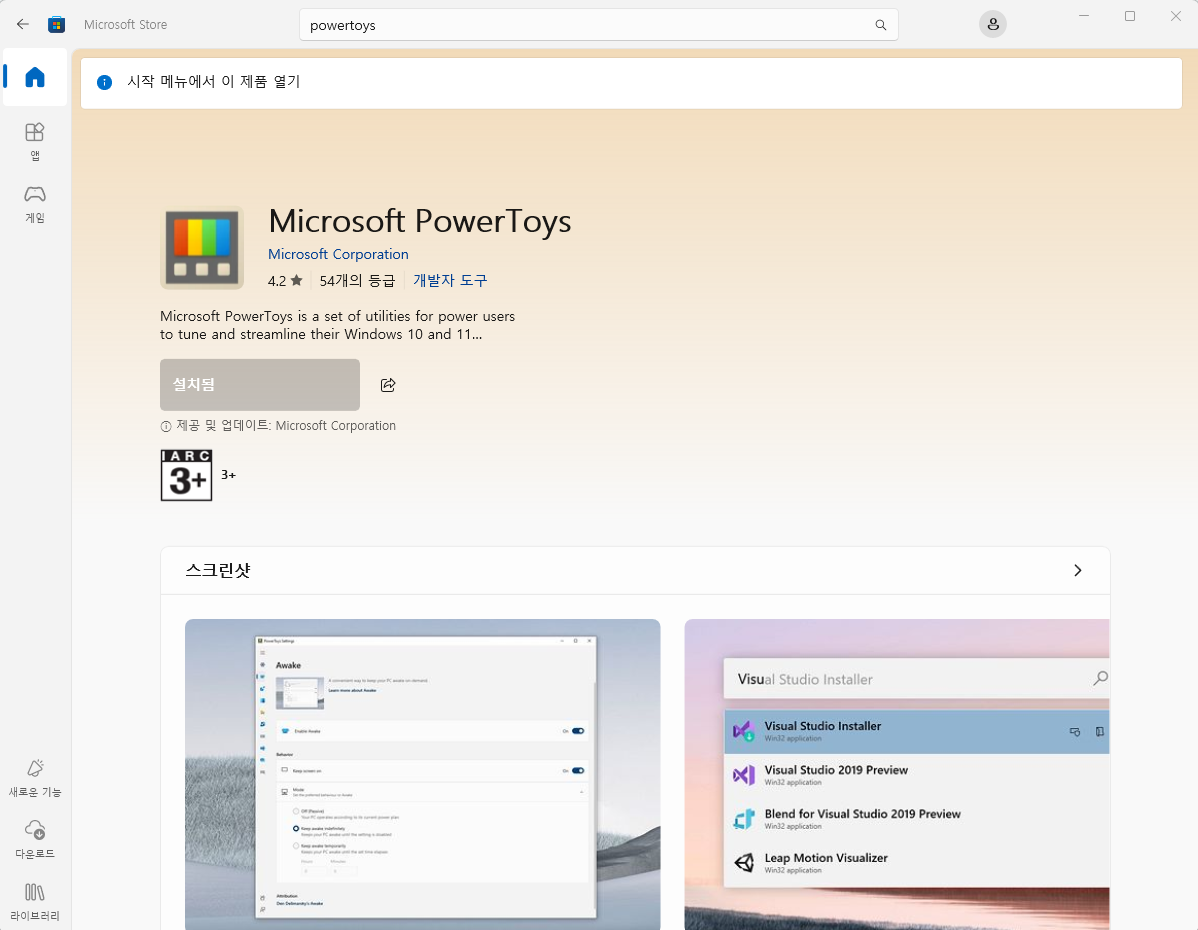Viewport: 1198px width, 930px height.
Task: Open the 게임 (Gaming) sidebar section
Action: (x=35, y=204)
